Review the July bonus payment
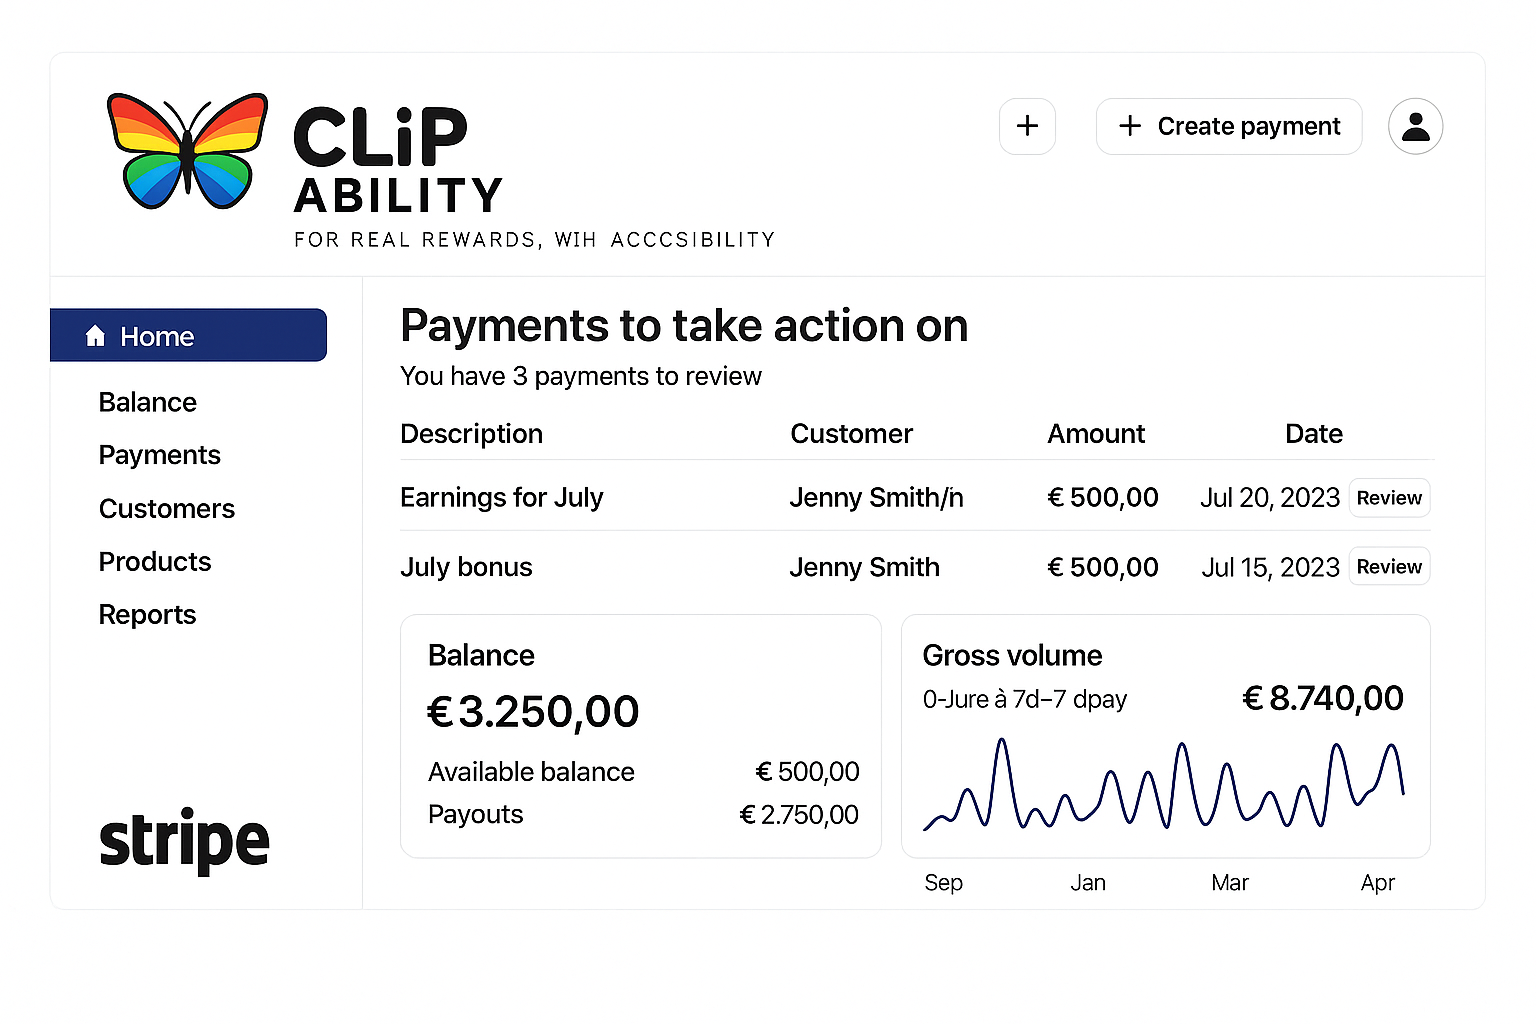The height and width of the screenshot is (1024, 1536). coord(1389,567)
